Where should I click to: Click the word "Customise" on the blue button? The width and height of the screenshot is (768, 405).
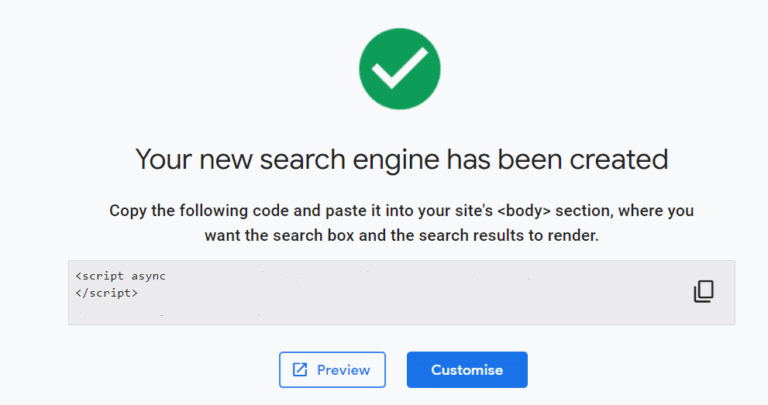tap(467, 370)
